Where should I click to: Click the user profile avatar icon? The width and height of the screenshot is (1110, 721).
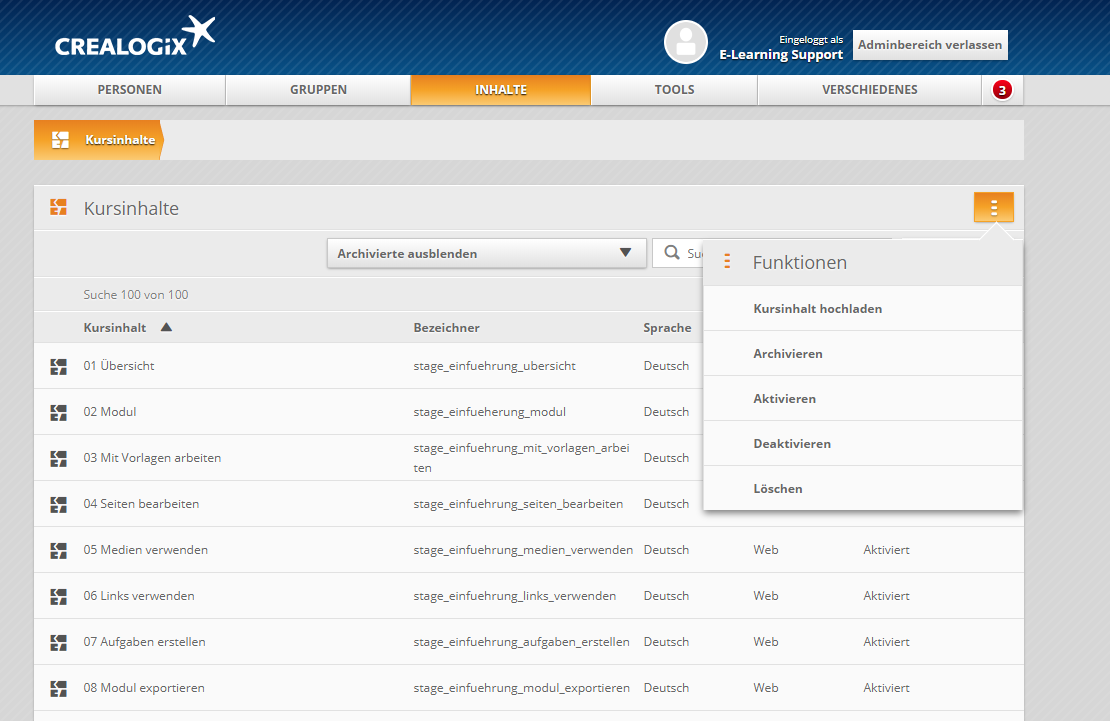click(685, 42)
